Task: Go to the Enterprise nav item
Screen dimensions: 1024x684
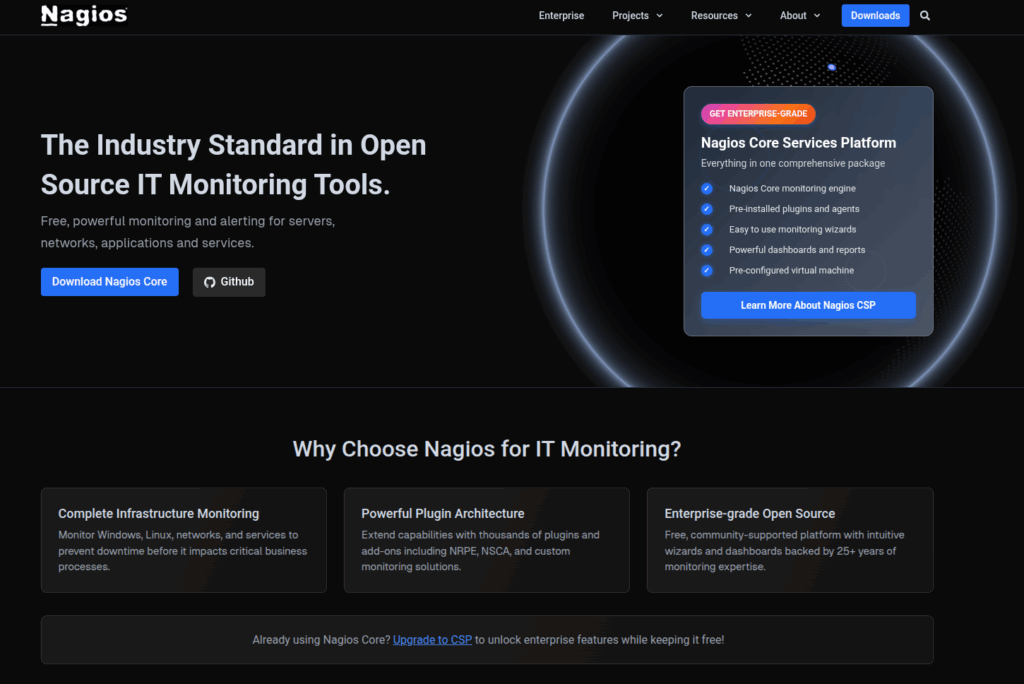Action: click(561, 16)
